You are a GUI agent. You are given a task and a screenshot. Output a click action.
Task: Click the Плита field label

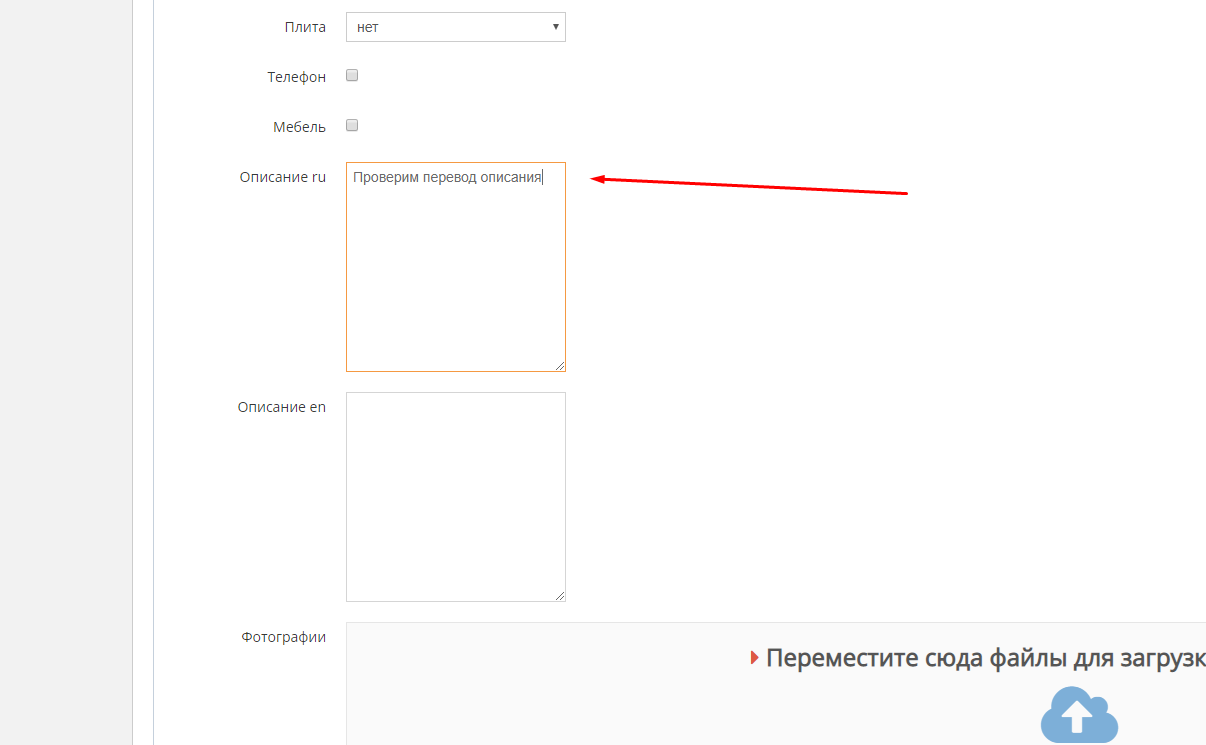click(x=305, y=27)
